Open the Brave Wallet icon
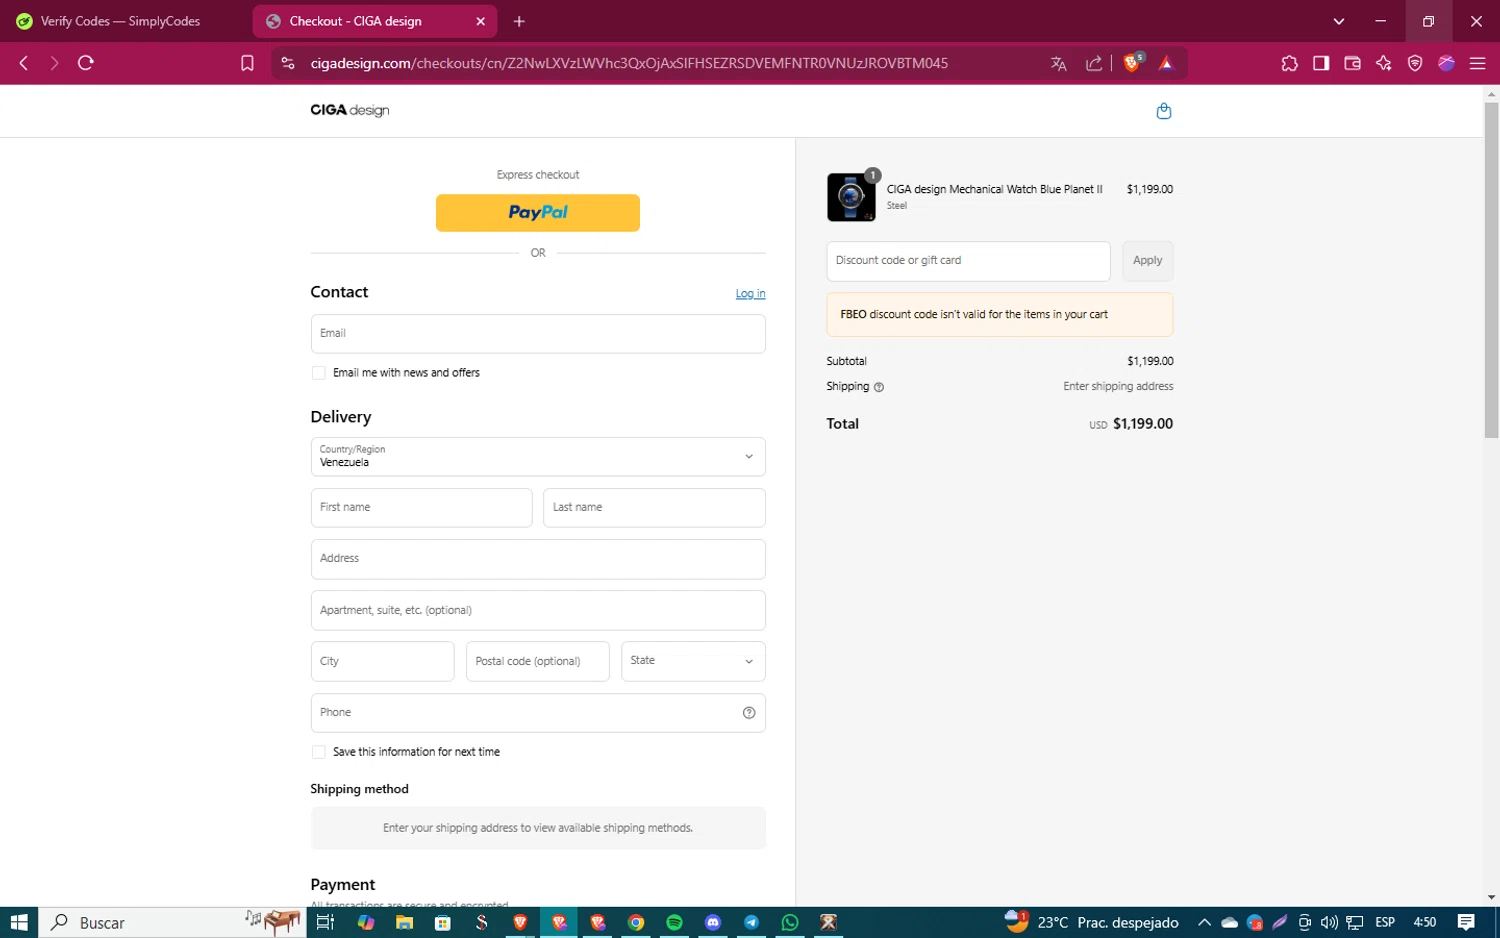The height and width of the screenshot is (938, 1500). tap(1352, 63)
